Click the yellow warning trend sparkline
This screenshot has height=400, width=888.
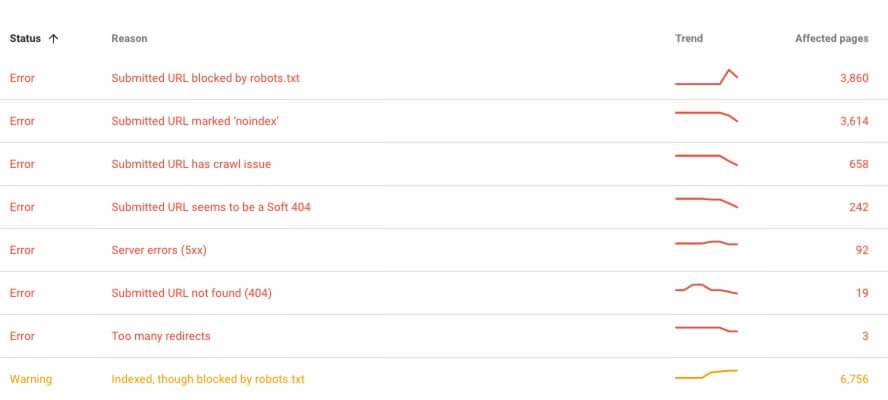706,374
